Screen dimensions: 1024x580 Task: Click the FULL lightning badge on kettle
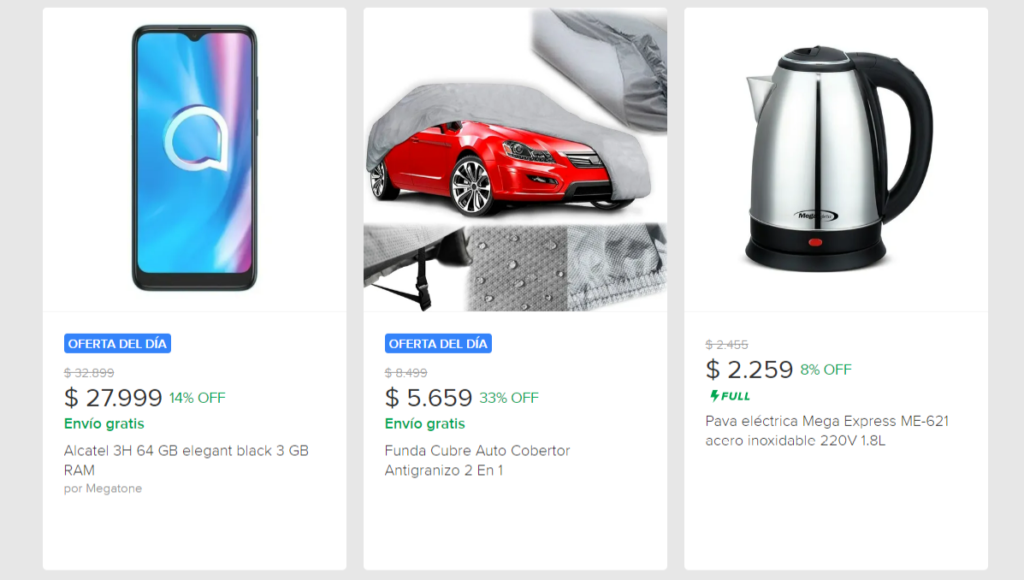tap(729, 396)
